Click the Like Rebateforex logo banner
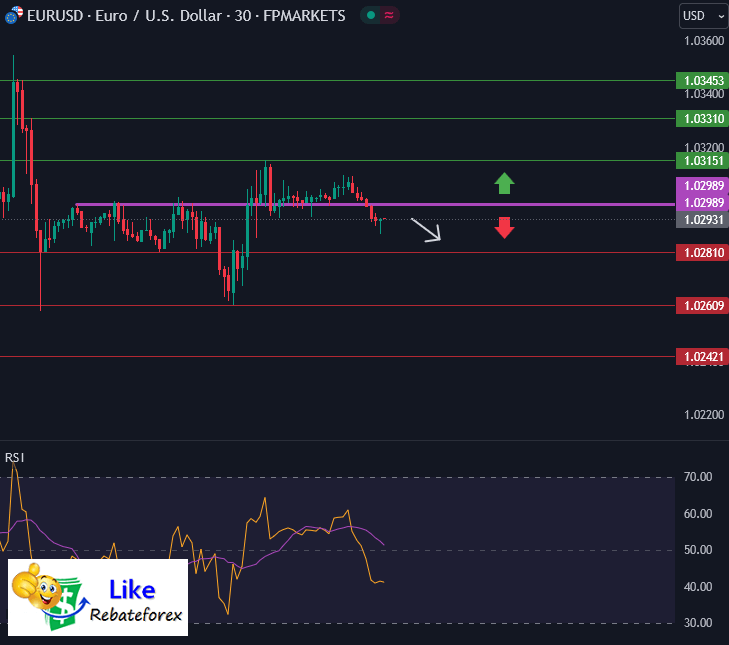This screenshot has height=645, width=729. click(98, 598)
